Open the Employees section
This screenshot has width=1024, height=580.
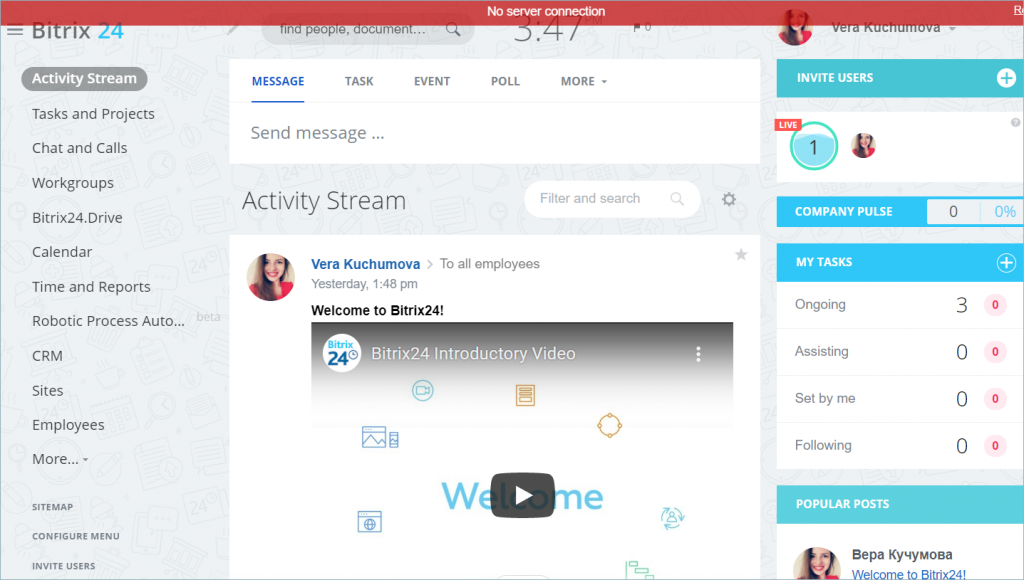click(68, 425)
